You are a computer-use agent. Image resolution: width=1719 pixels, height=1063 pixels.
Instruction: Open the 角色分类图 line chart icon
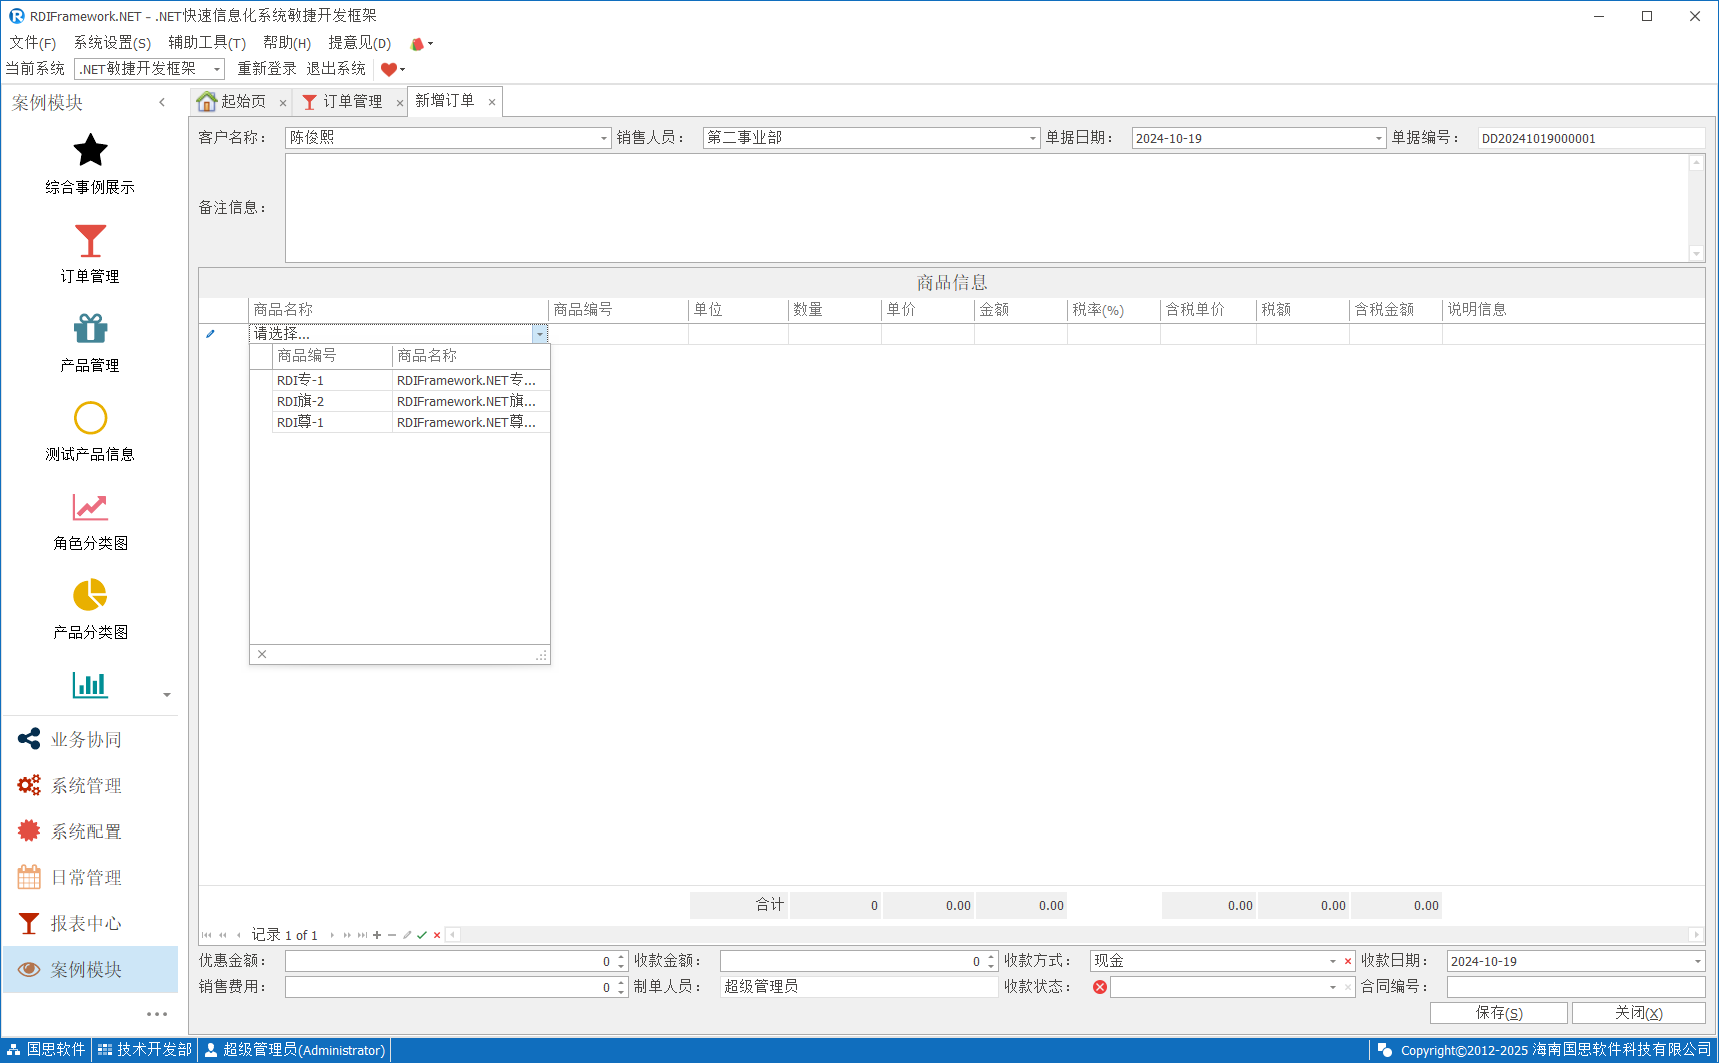(x=90, y=507)
